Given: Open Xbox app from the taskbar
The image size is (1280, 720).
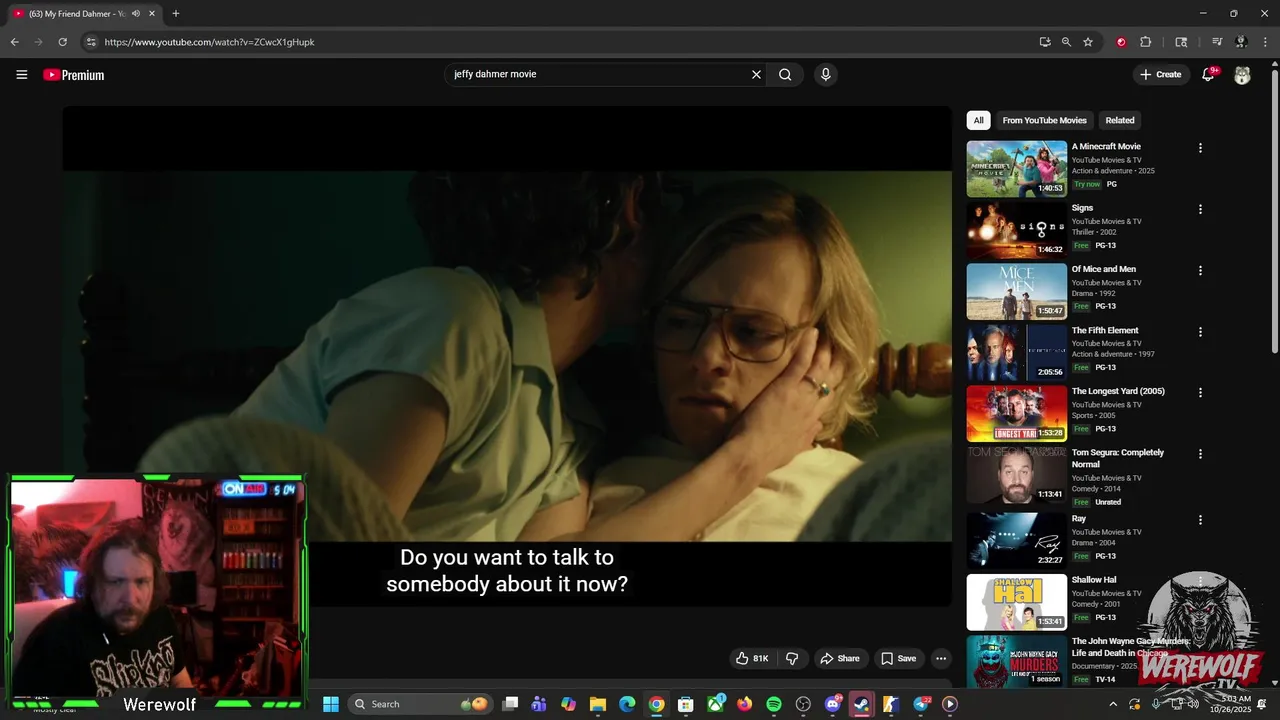Looking at the screenshot, I should click(x=716, y=704).
